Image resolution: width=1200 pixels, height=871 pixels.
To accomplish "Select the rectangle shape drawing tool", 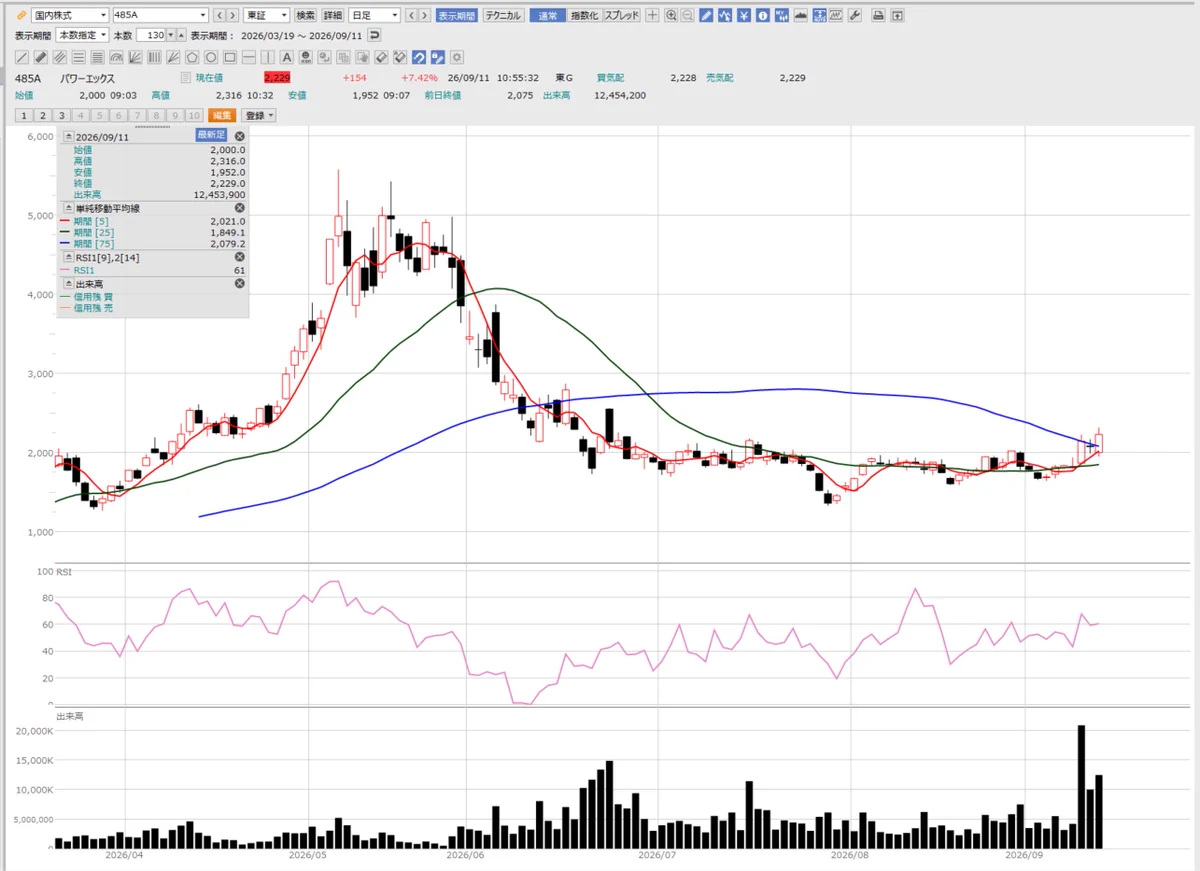I will [230, 57].
